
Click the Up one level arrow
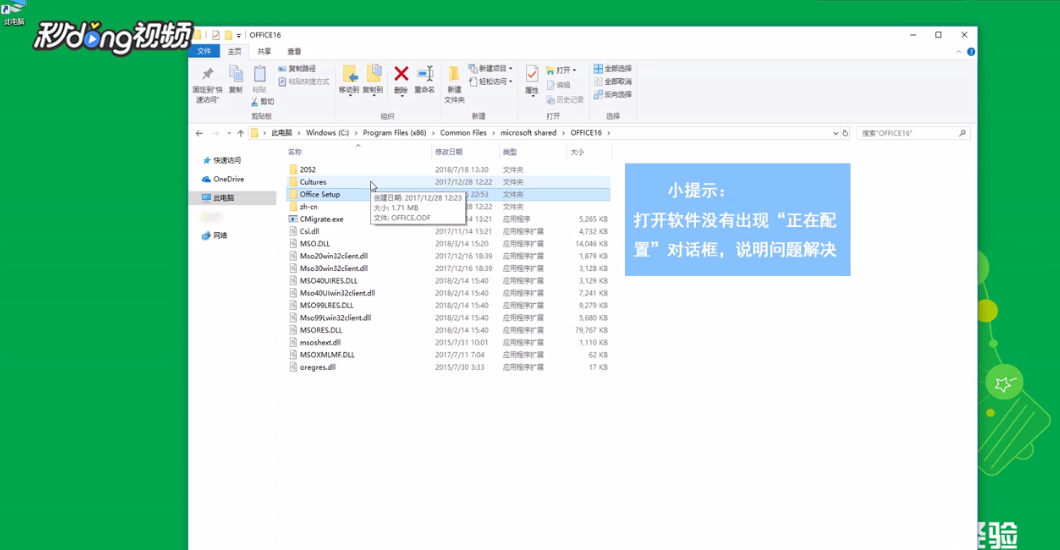point(241,133)
